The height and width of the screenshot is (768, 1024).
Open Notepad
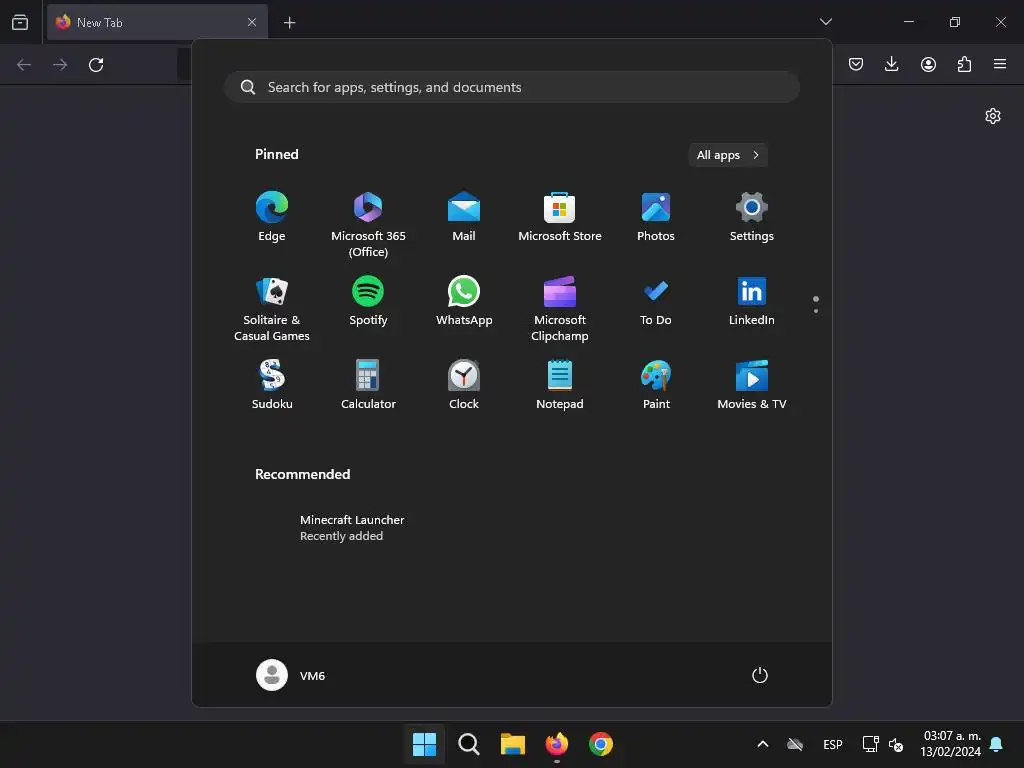pyautogui.click(x=560, y=385)
